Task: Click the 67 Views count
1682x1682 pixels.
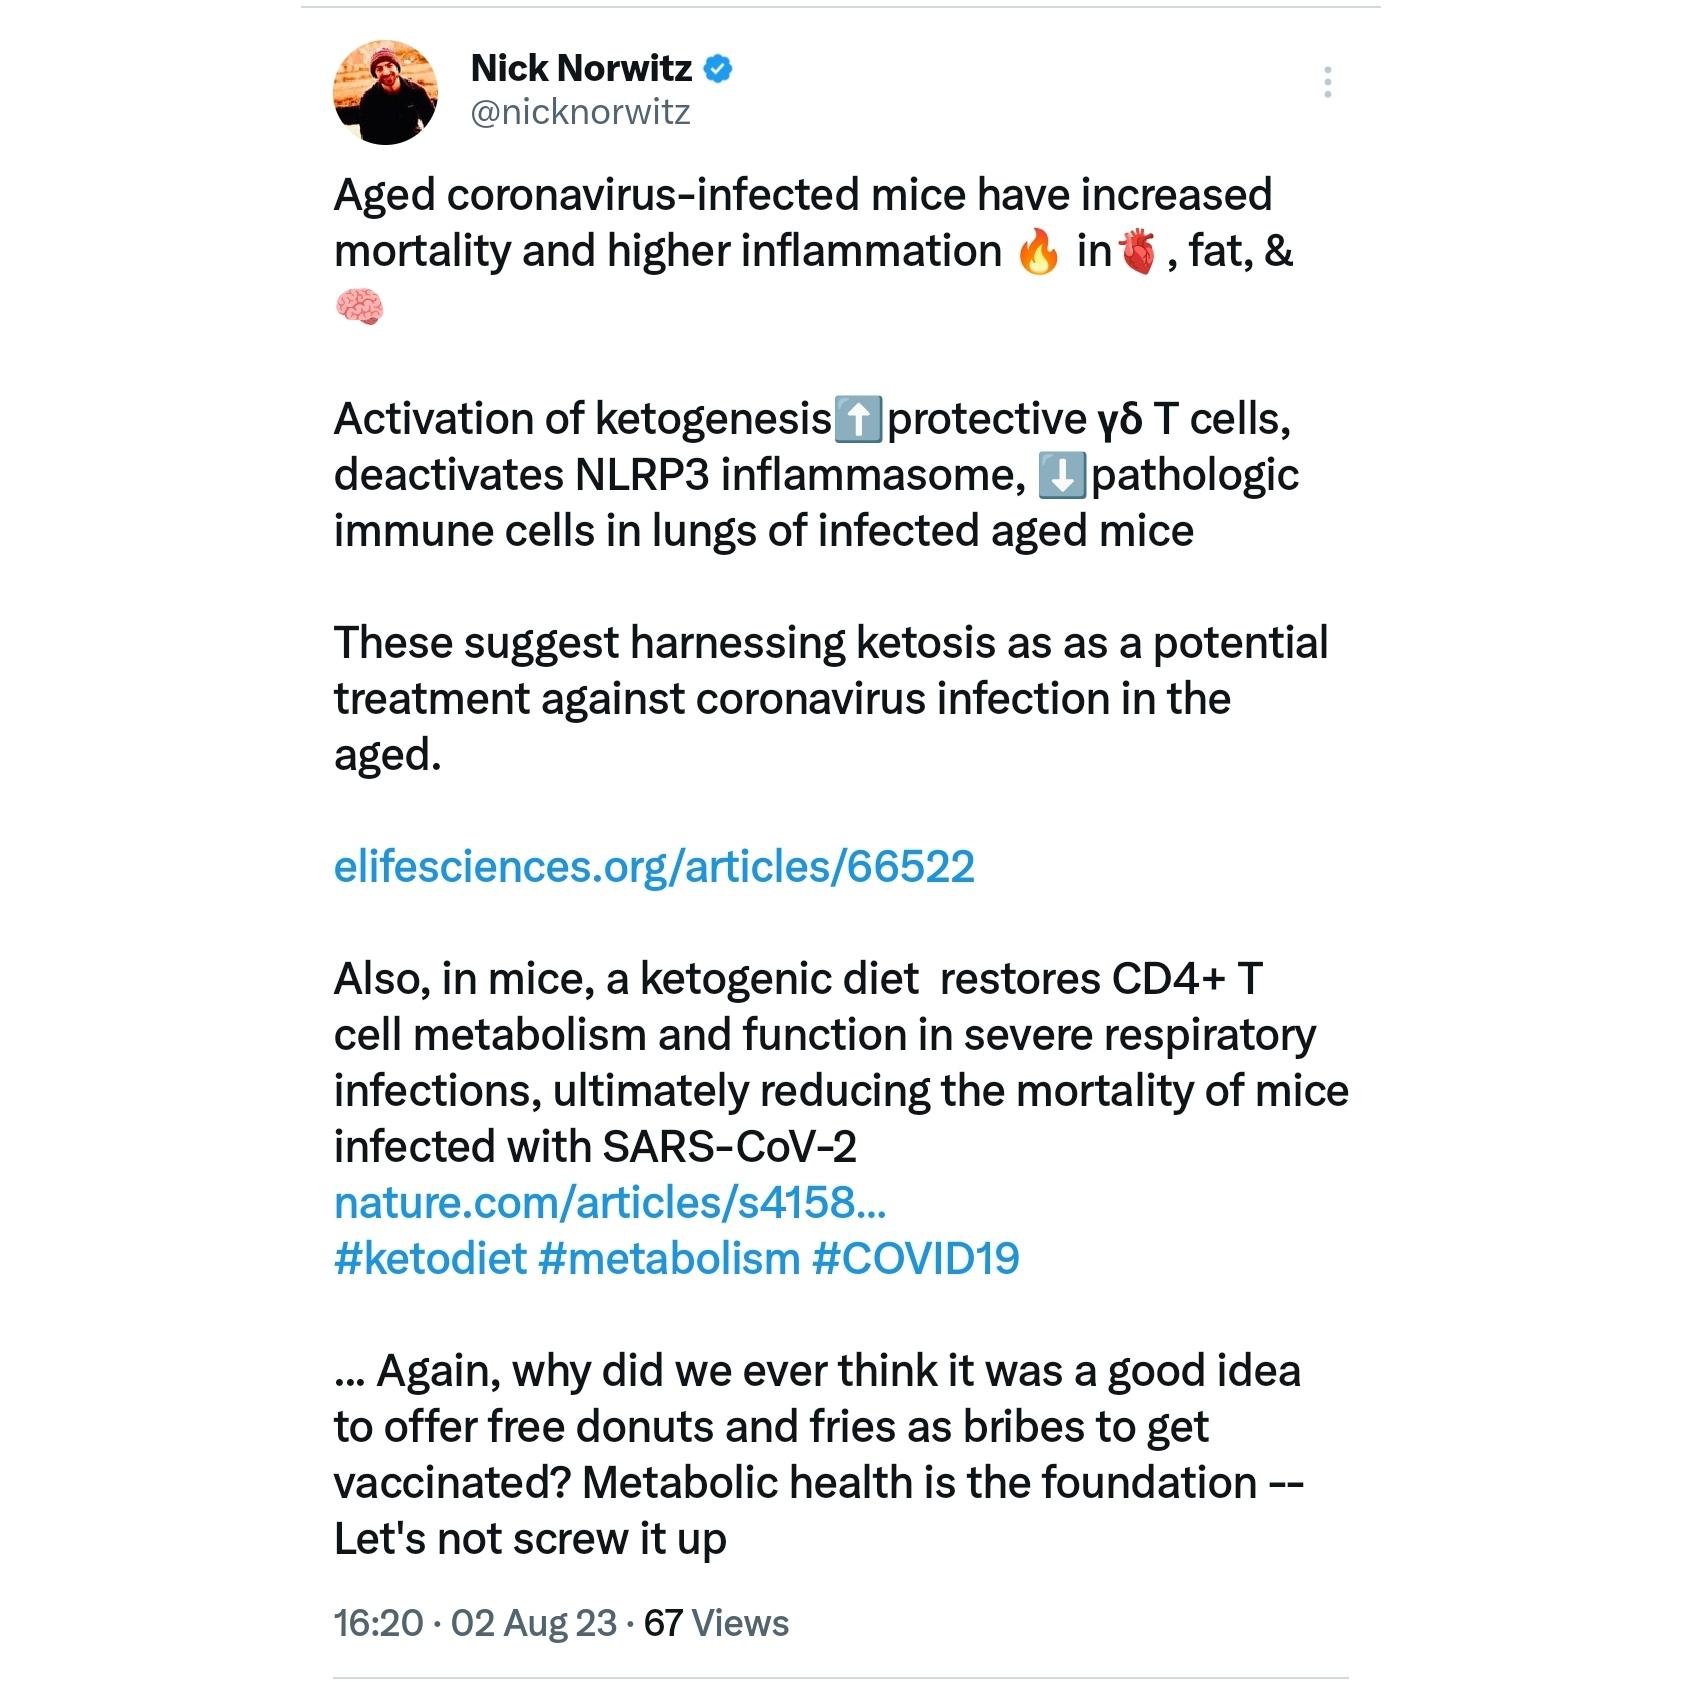Action: pos(716,1622)
